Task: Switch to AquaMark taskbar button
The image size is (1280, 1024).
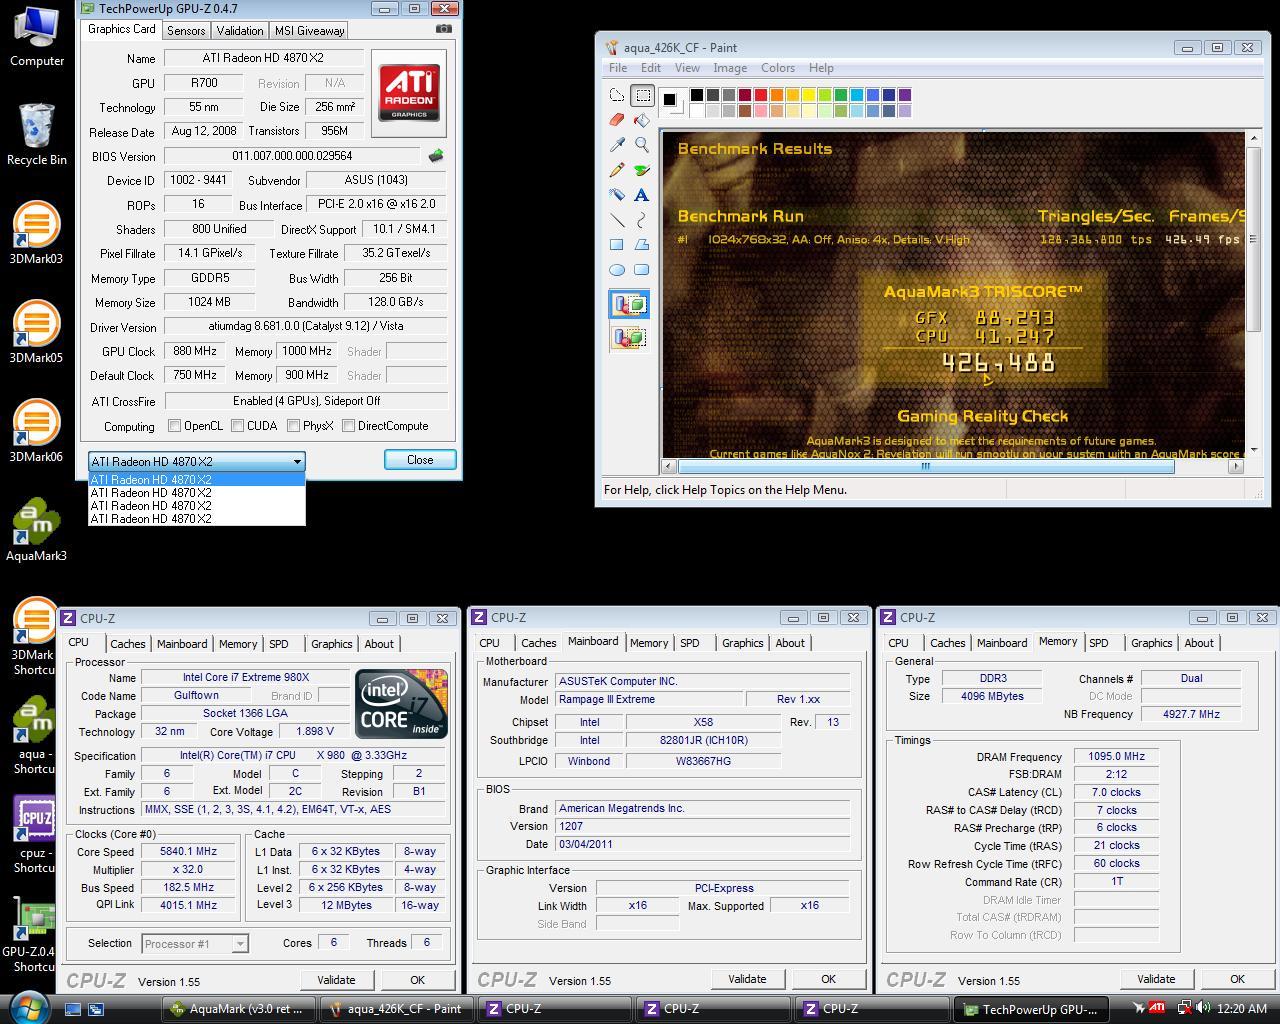Action: point(240,1009)
